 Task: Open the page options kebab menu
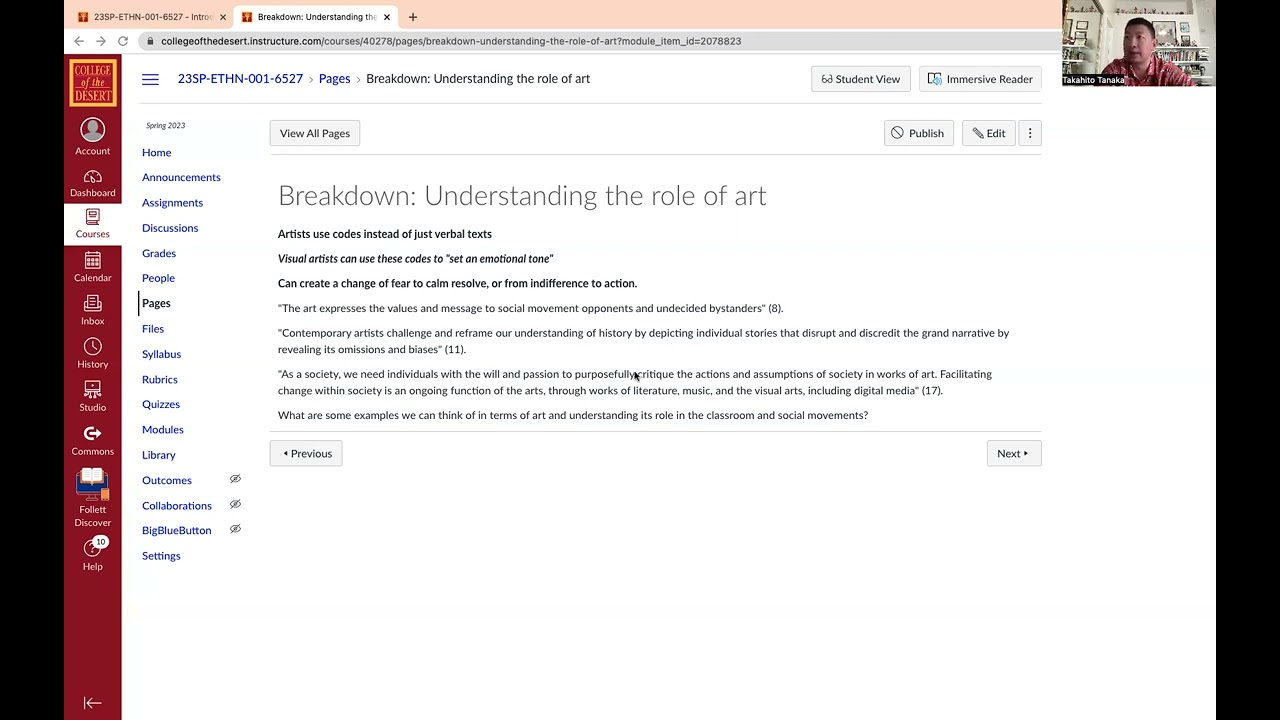pos(1030,133)
